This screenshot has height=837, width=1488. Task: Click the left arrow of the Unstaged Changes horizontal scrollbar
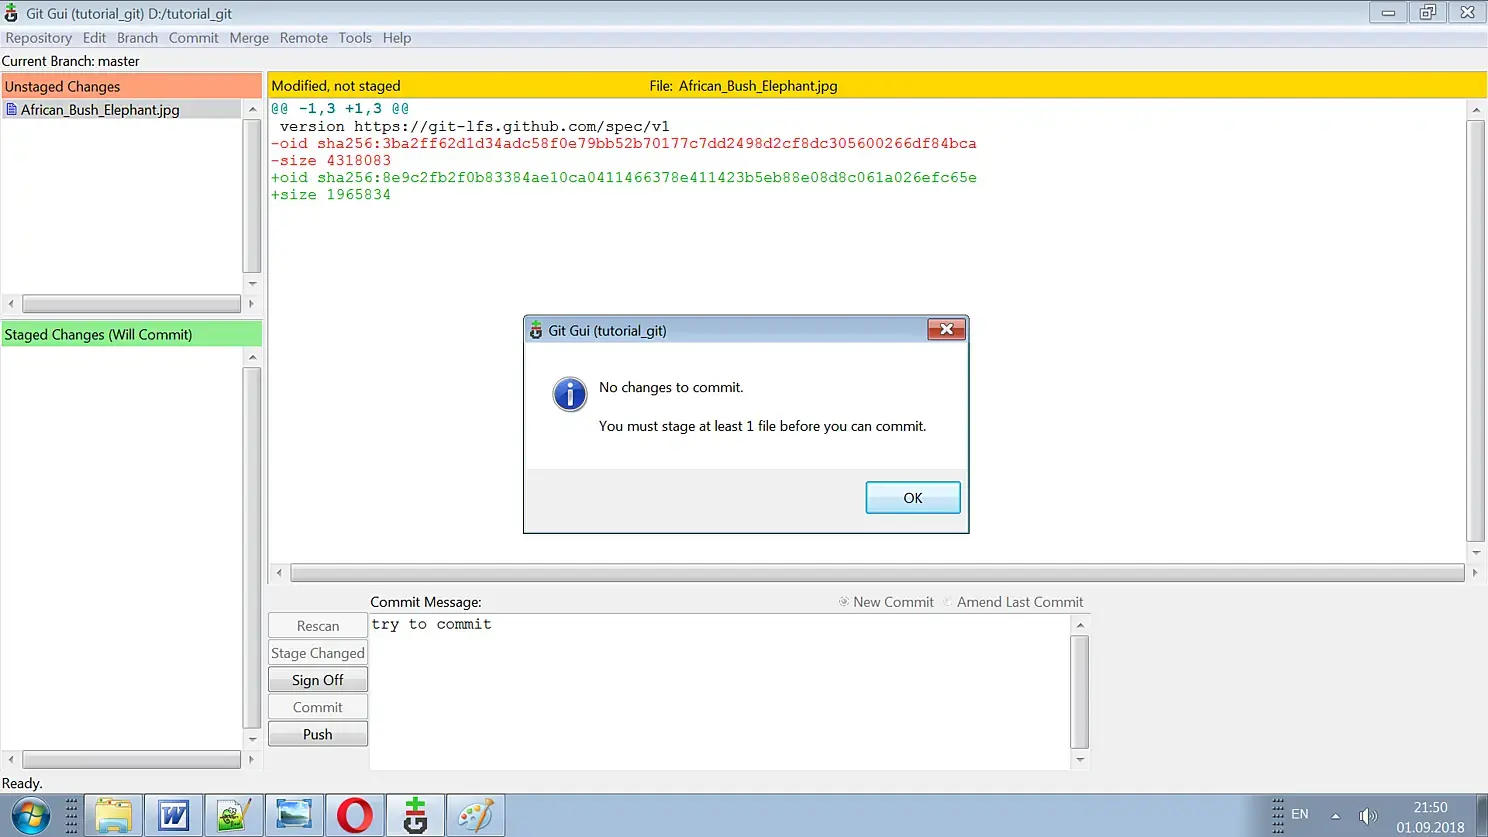coord(11,303)
